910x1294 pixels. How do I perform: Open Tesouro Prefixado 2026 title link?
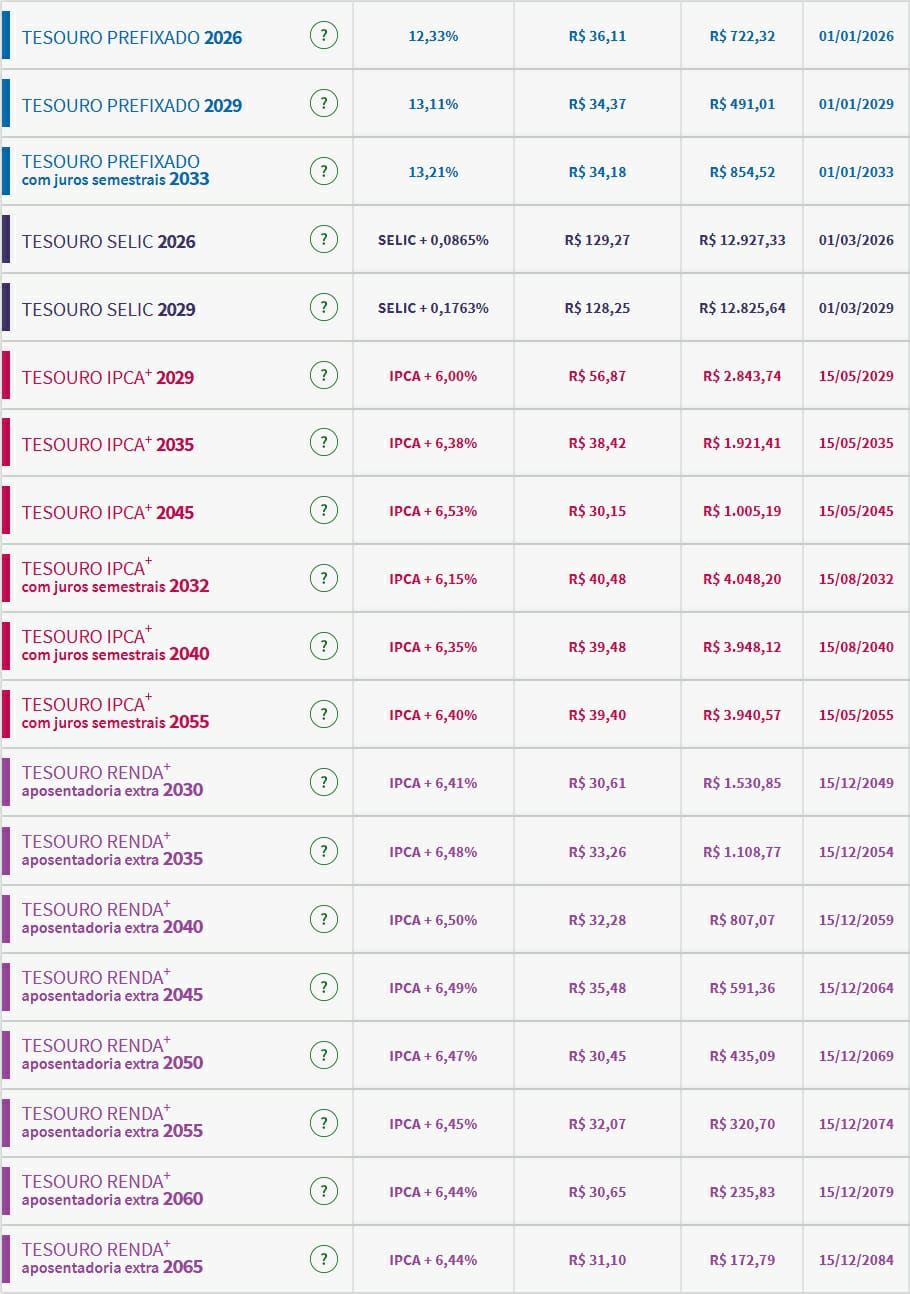point(132,38)
